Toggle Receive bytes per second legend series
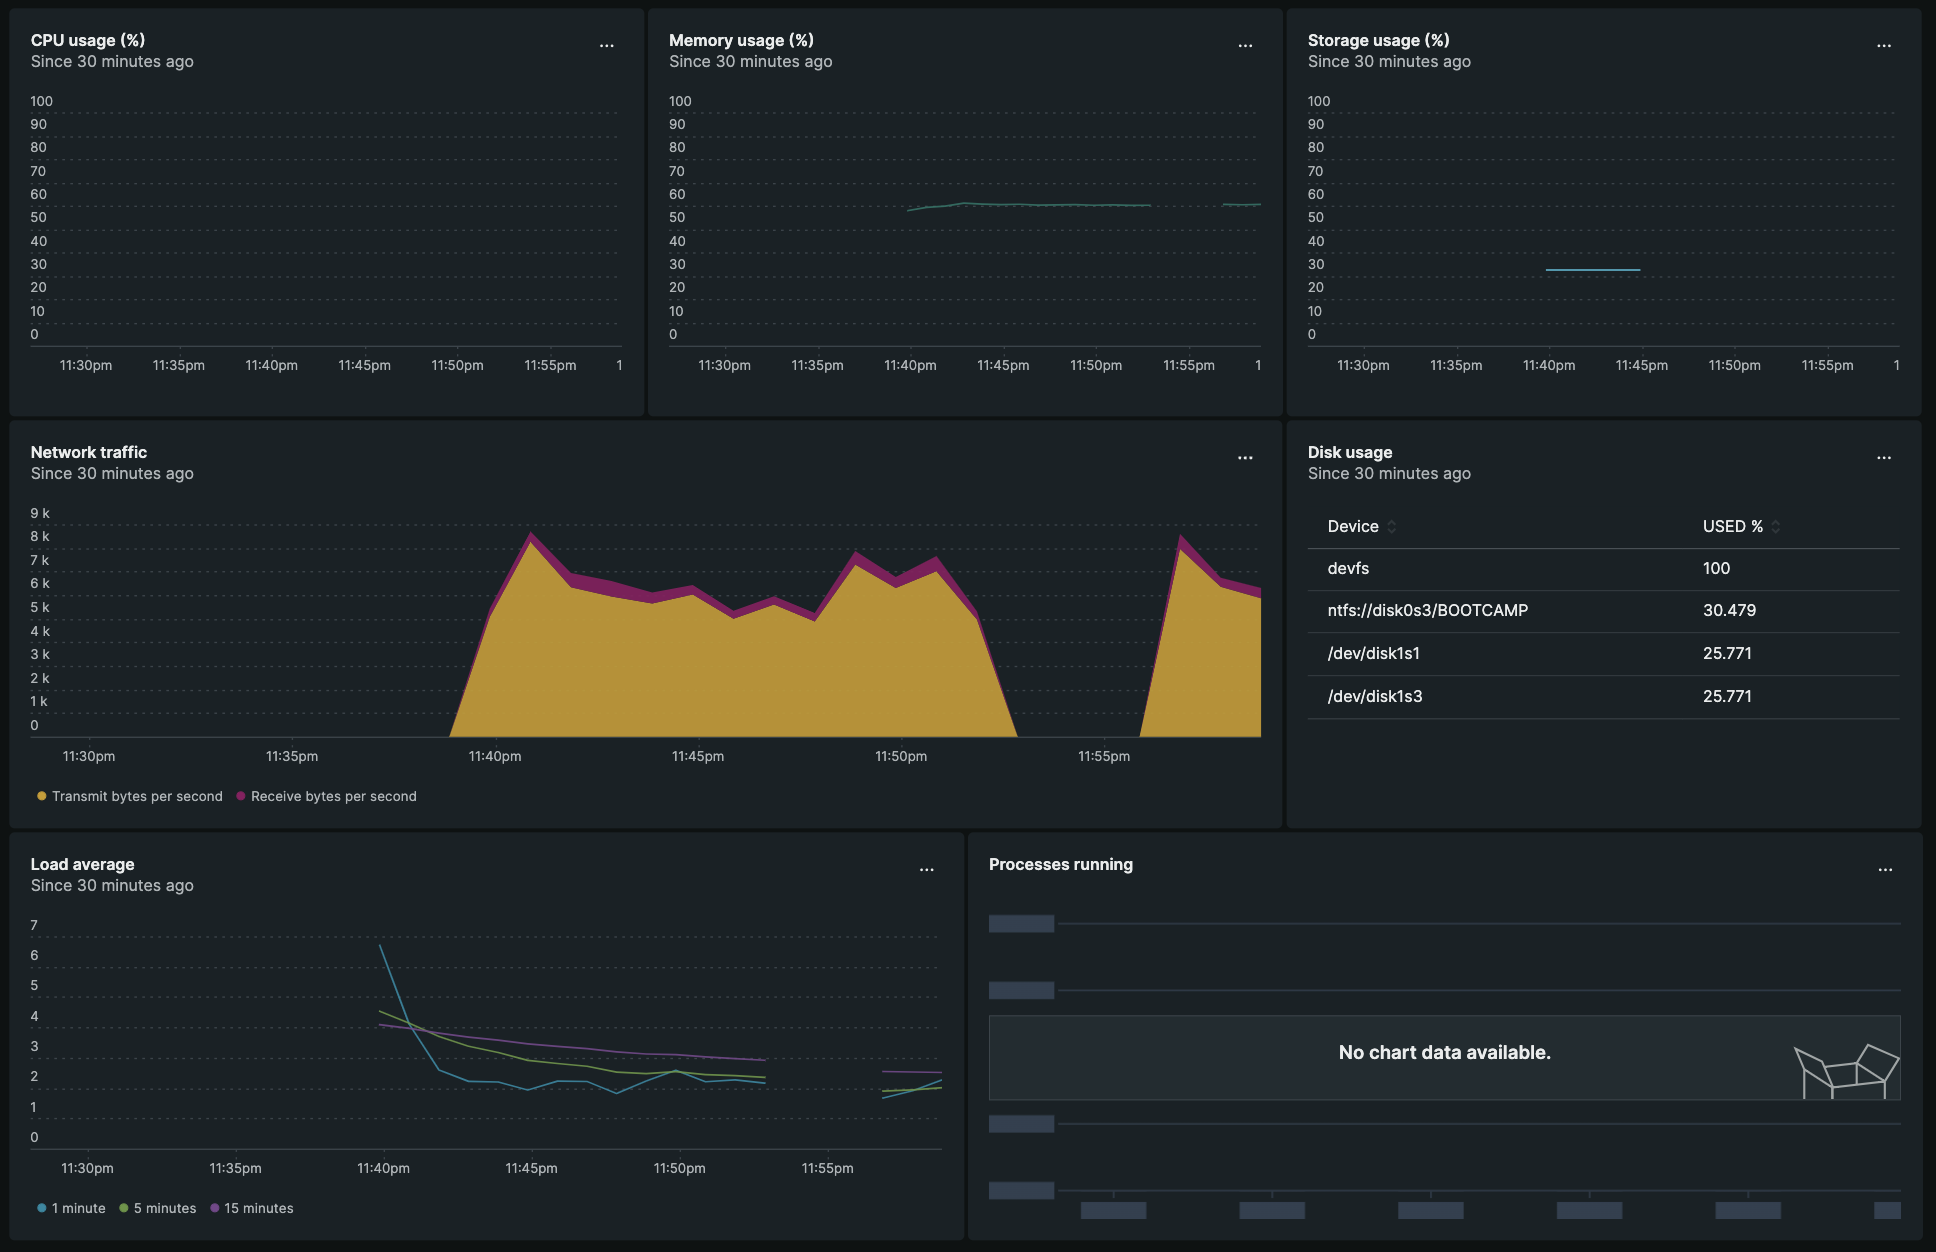Image resolution: width=1936 pixels, height=1252 pixels. pyautogui.click(x=327, y=796)
